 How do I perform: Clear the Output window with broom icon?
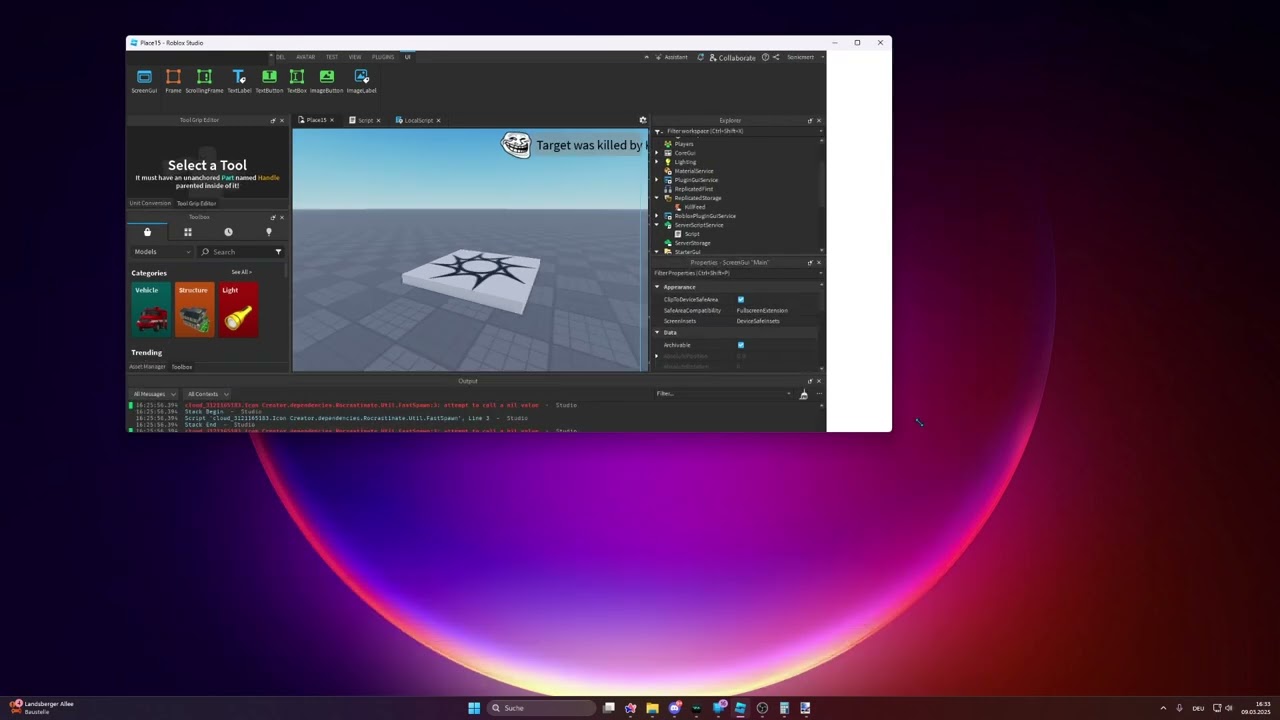(x=803, y=394)
